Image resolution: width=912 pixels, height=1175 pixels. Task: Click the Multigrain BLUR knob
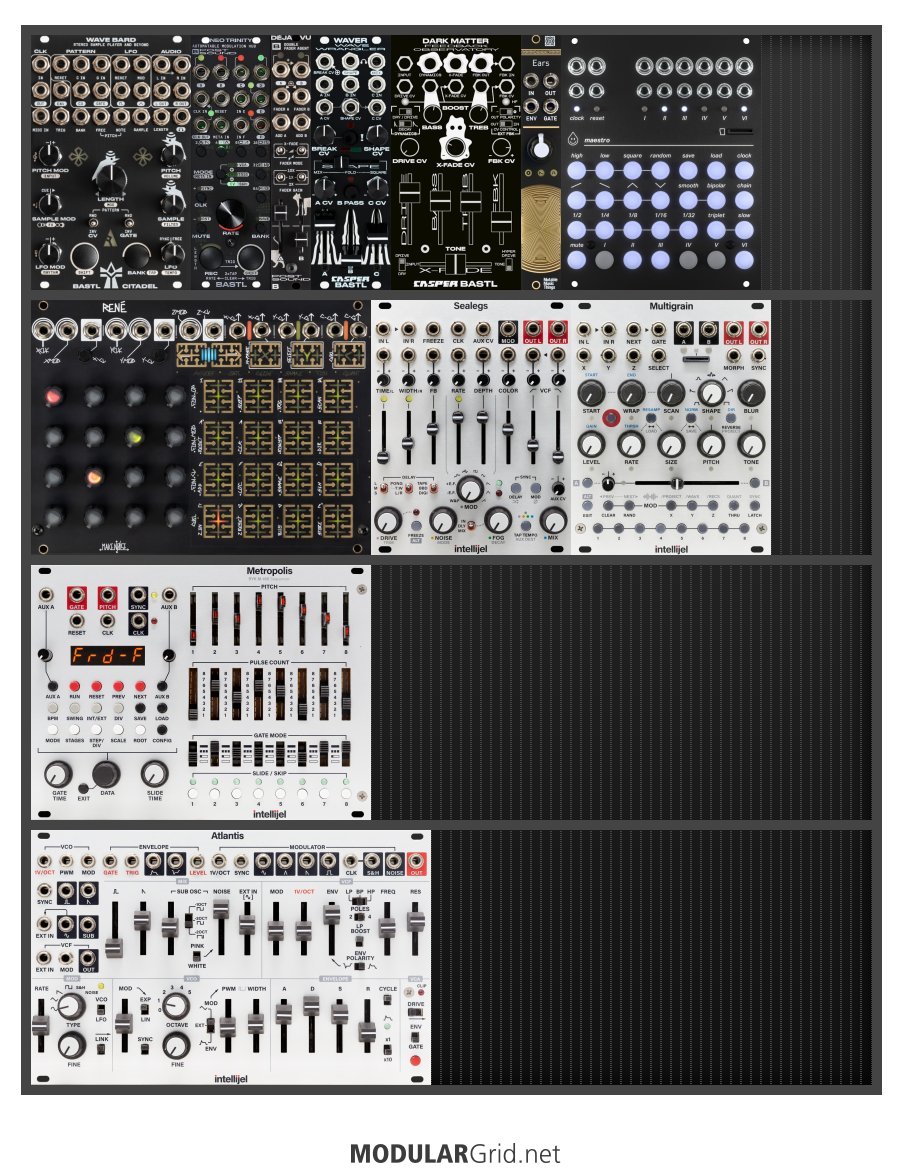point(751,393)
